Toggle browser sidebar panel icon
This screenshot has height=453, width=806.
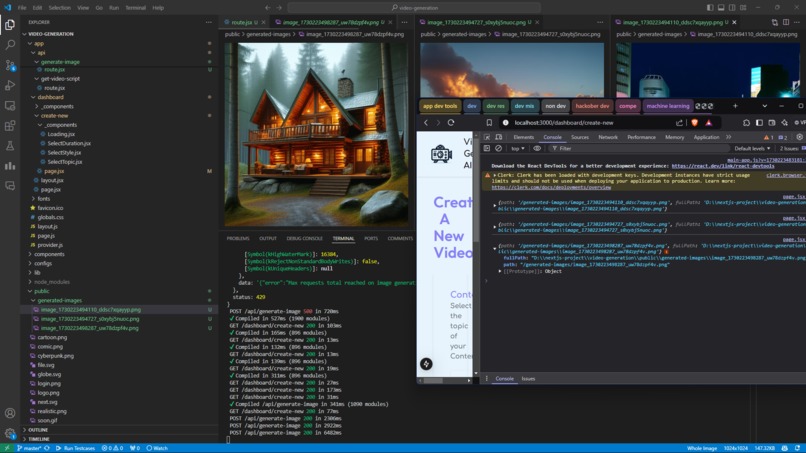[759, 123]
